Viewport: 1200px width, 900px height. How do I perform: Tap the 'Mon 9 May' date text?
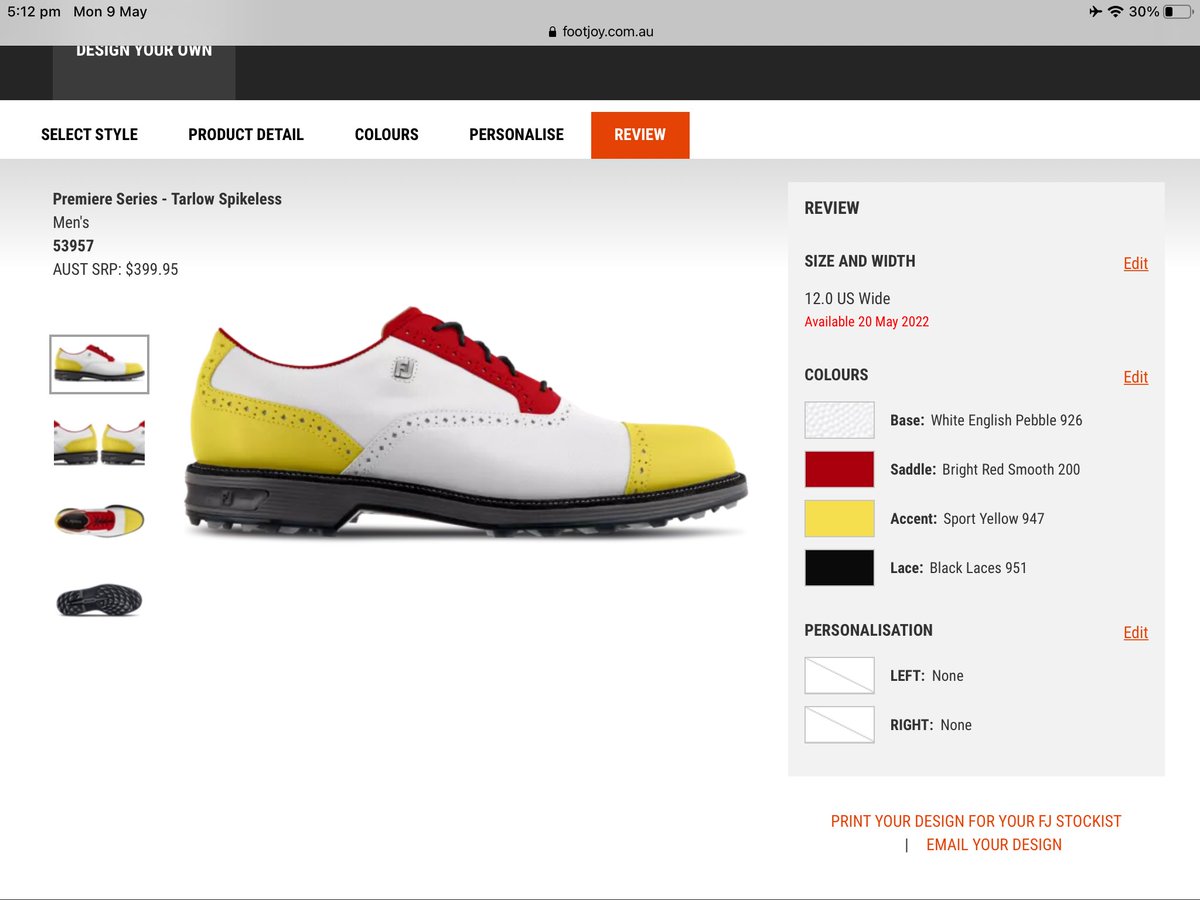point(110,12)
